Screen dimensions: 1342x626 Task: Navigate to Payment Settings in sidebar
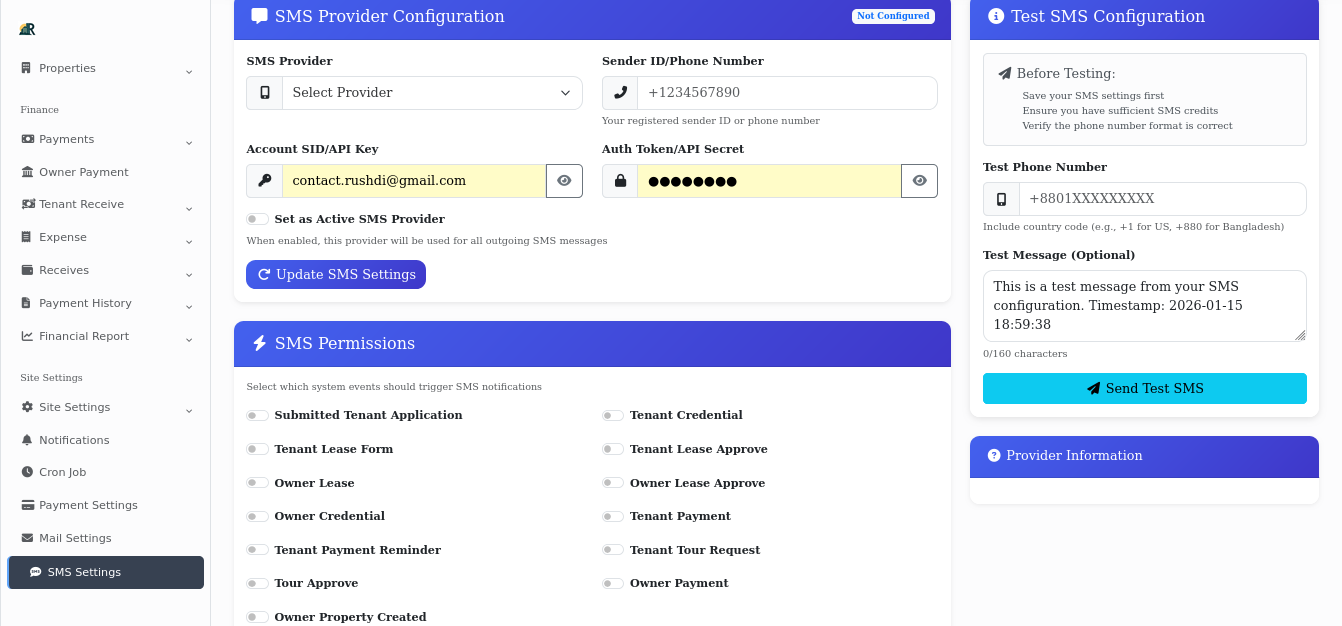87,505
